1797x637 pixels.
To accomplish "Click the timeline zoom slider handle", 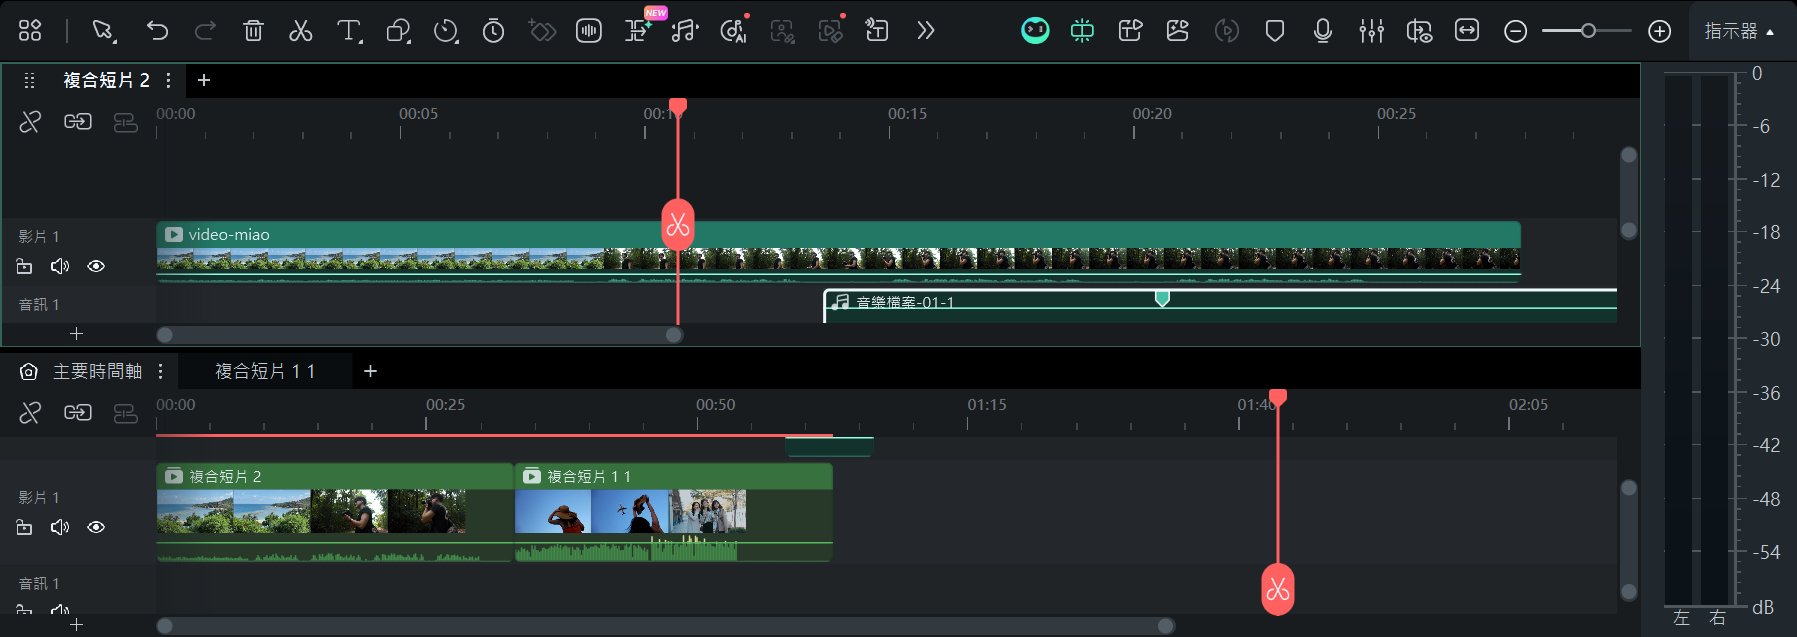I will click(x=1588, y=31).
